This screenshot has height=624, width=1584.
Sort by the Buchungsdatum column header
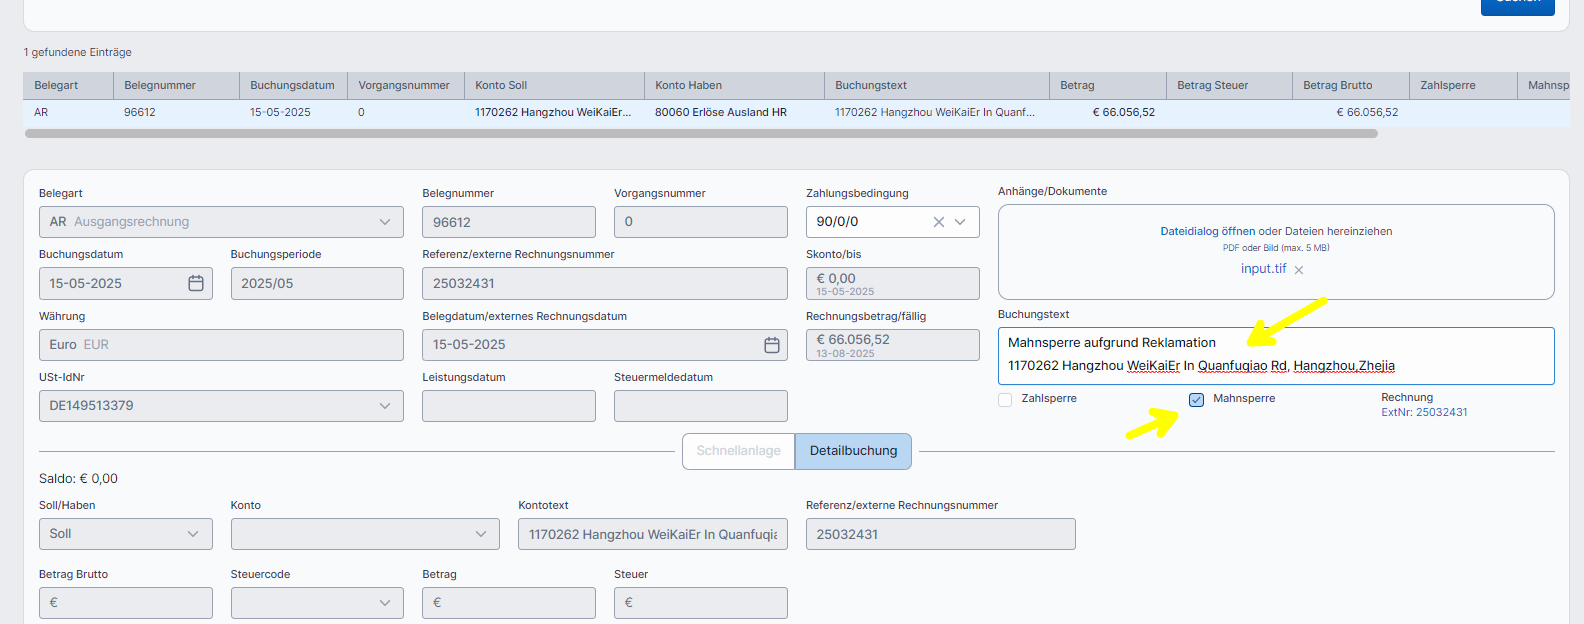coord(292,86)
